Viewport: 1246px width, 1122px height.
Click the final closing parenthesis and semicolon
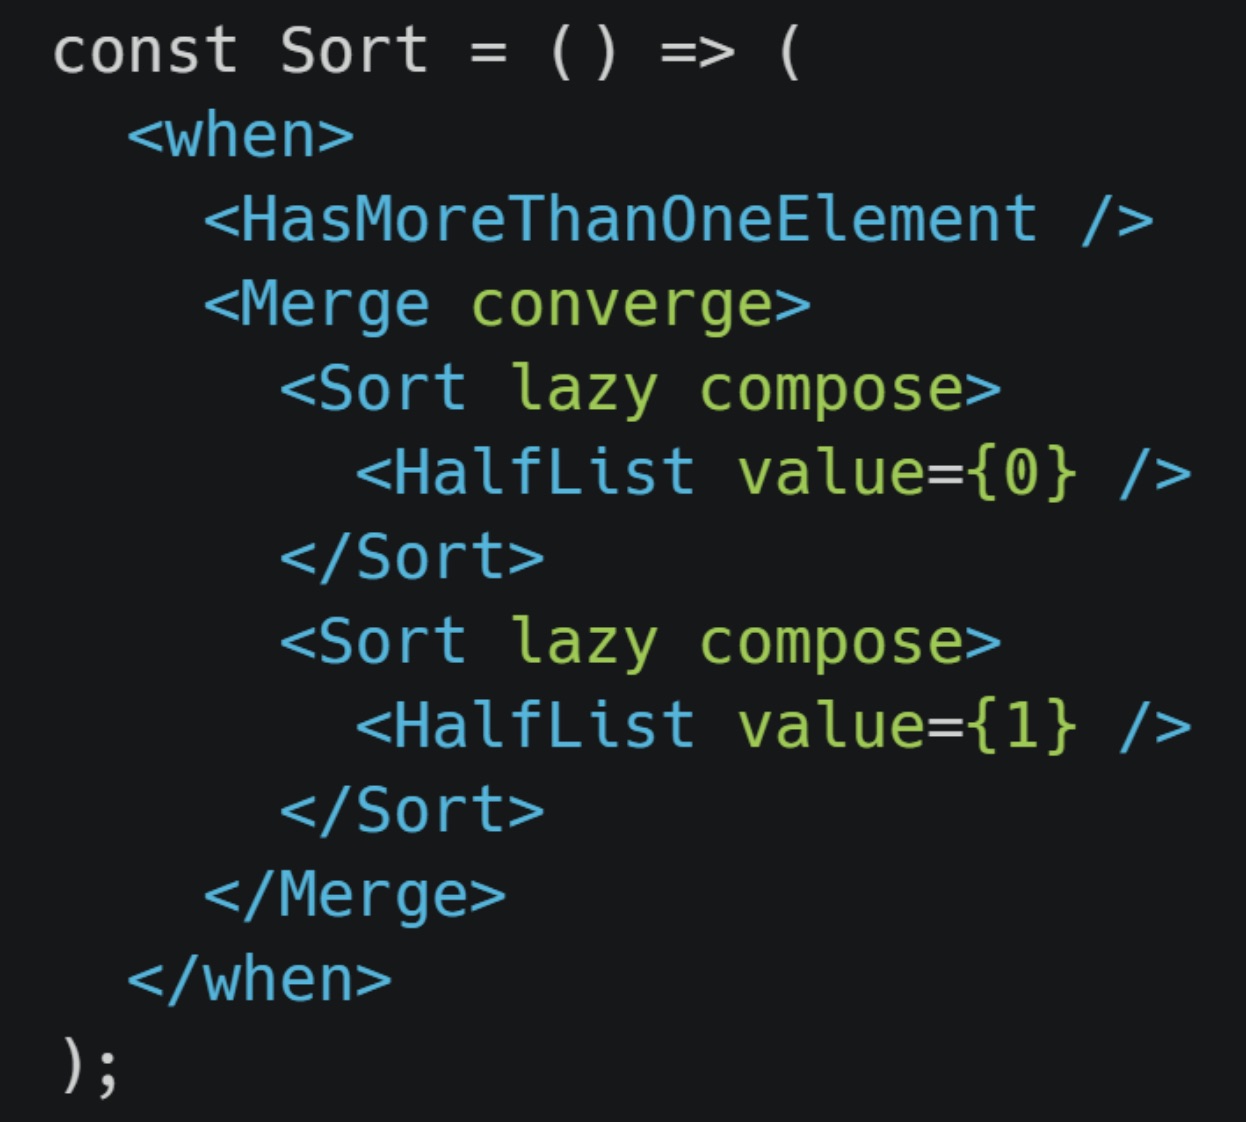point(90,1066)
